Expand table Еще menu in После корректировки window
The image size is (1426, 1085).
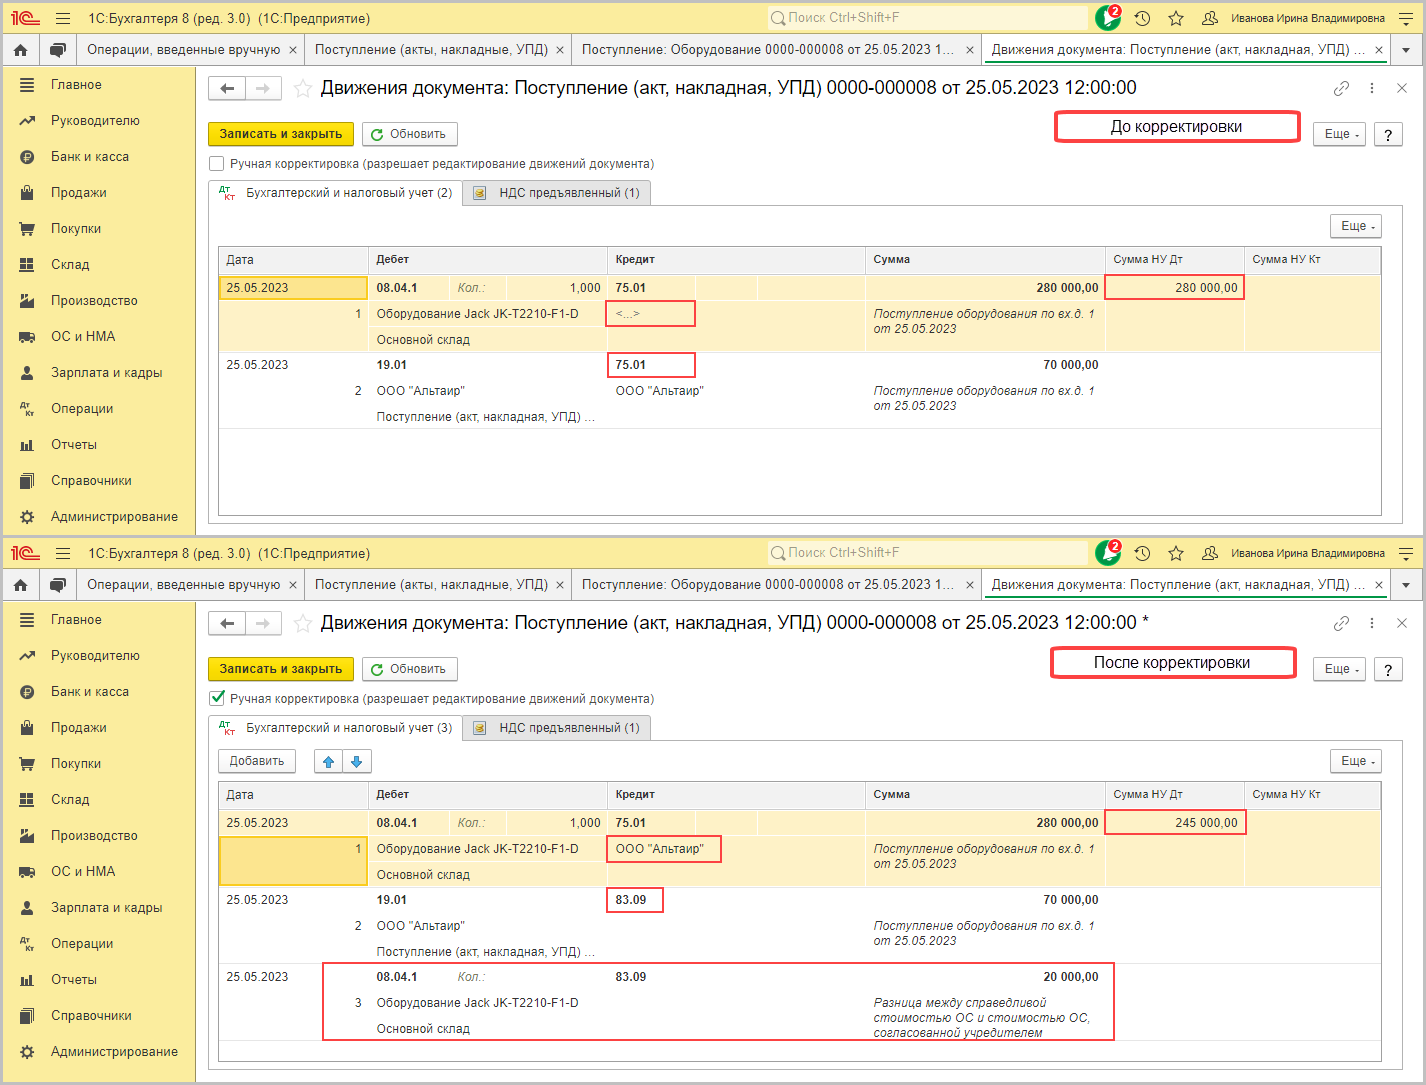pyautogui.click(x=1356, y=761)
